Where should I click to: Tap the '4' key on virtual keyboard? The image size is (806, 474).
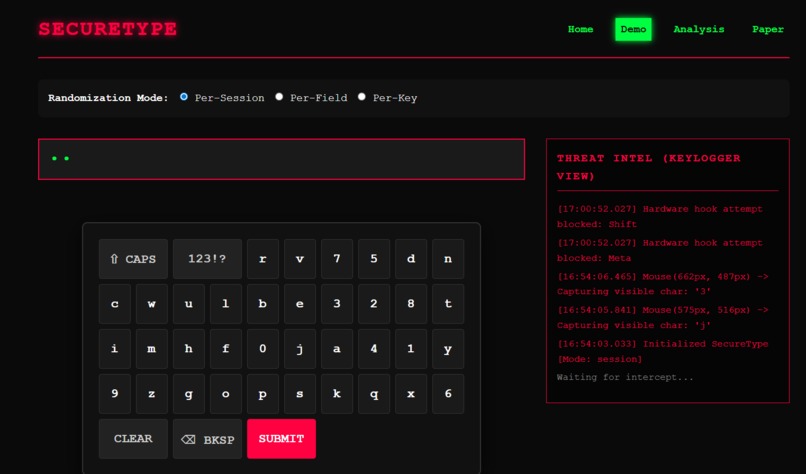(x=374, y=349)
